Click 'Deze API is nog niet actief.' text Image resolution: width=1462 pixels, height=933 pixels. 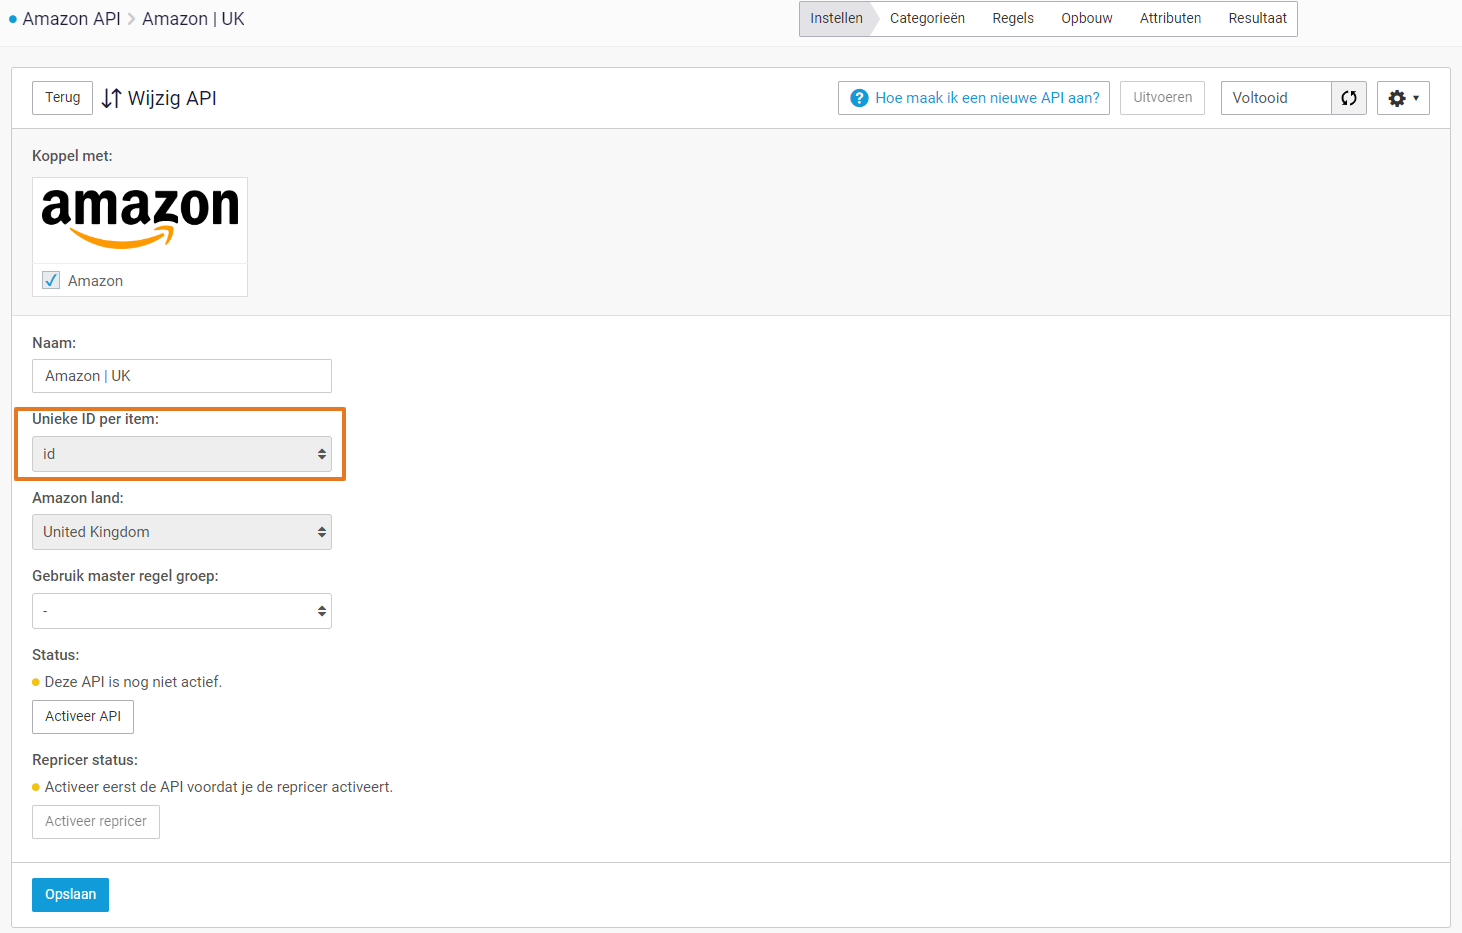[x=133, y=682]
